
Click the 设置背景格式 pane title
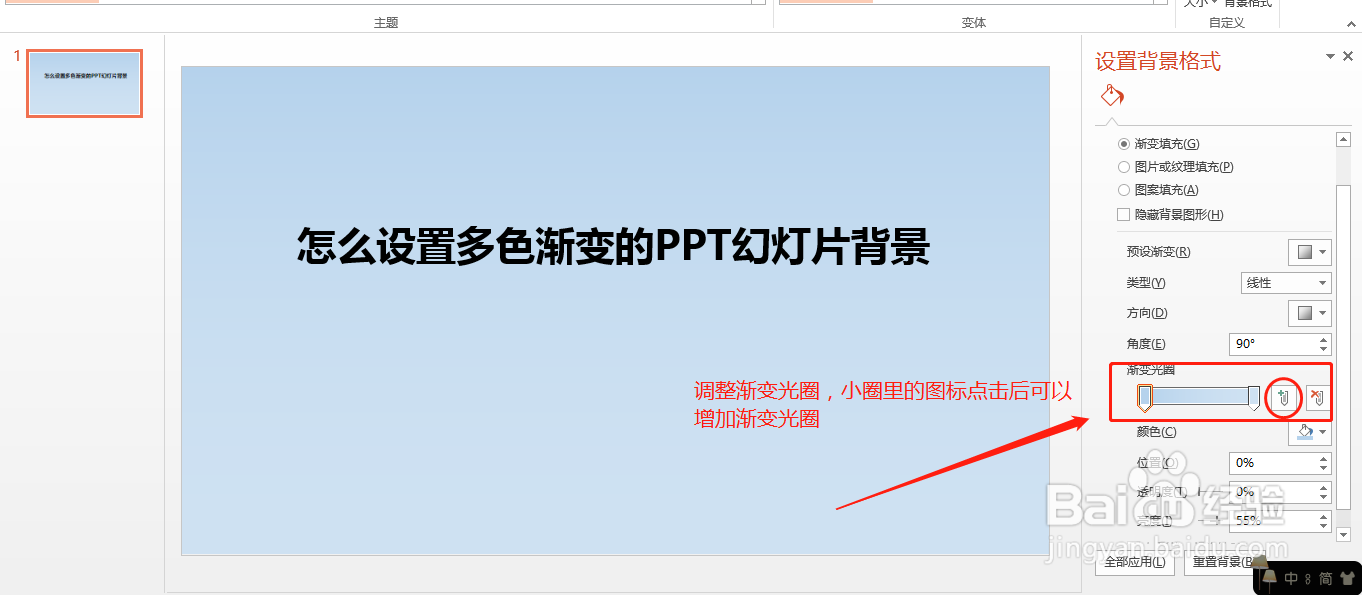point(1158,62)
